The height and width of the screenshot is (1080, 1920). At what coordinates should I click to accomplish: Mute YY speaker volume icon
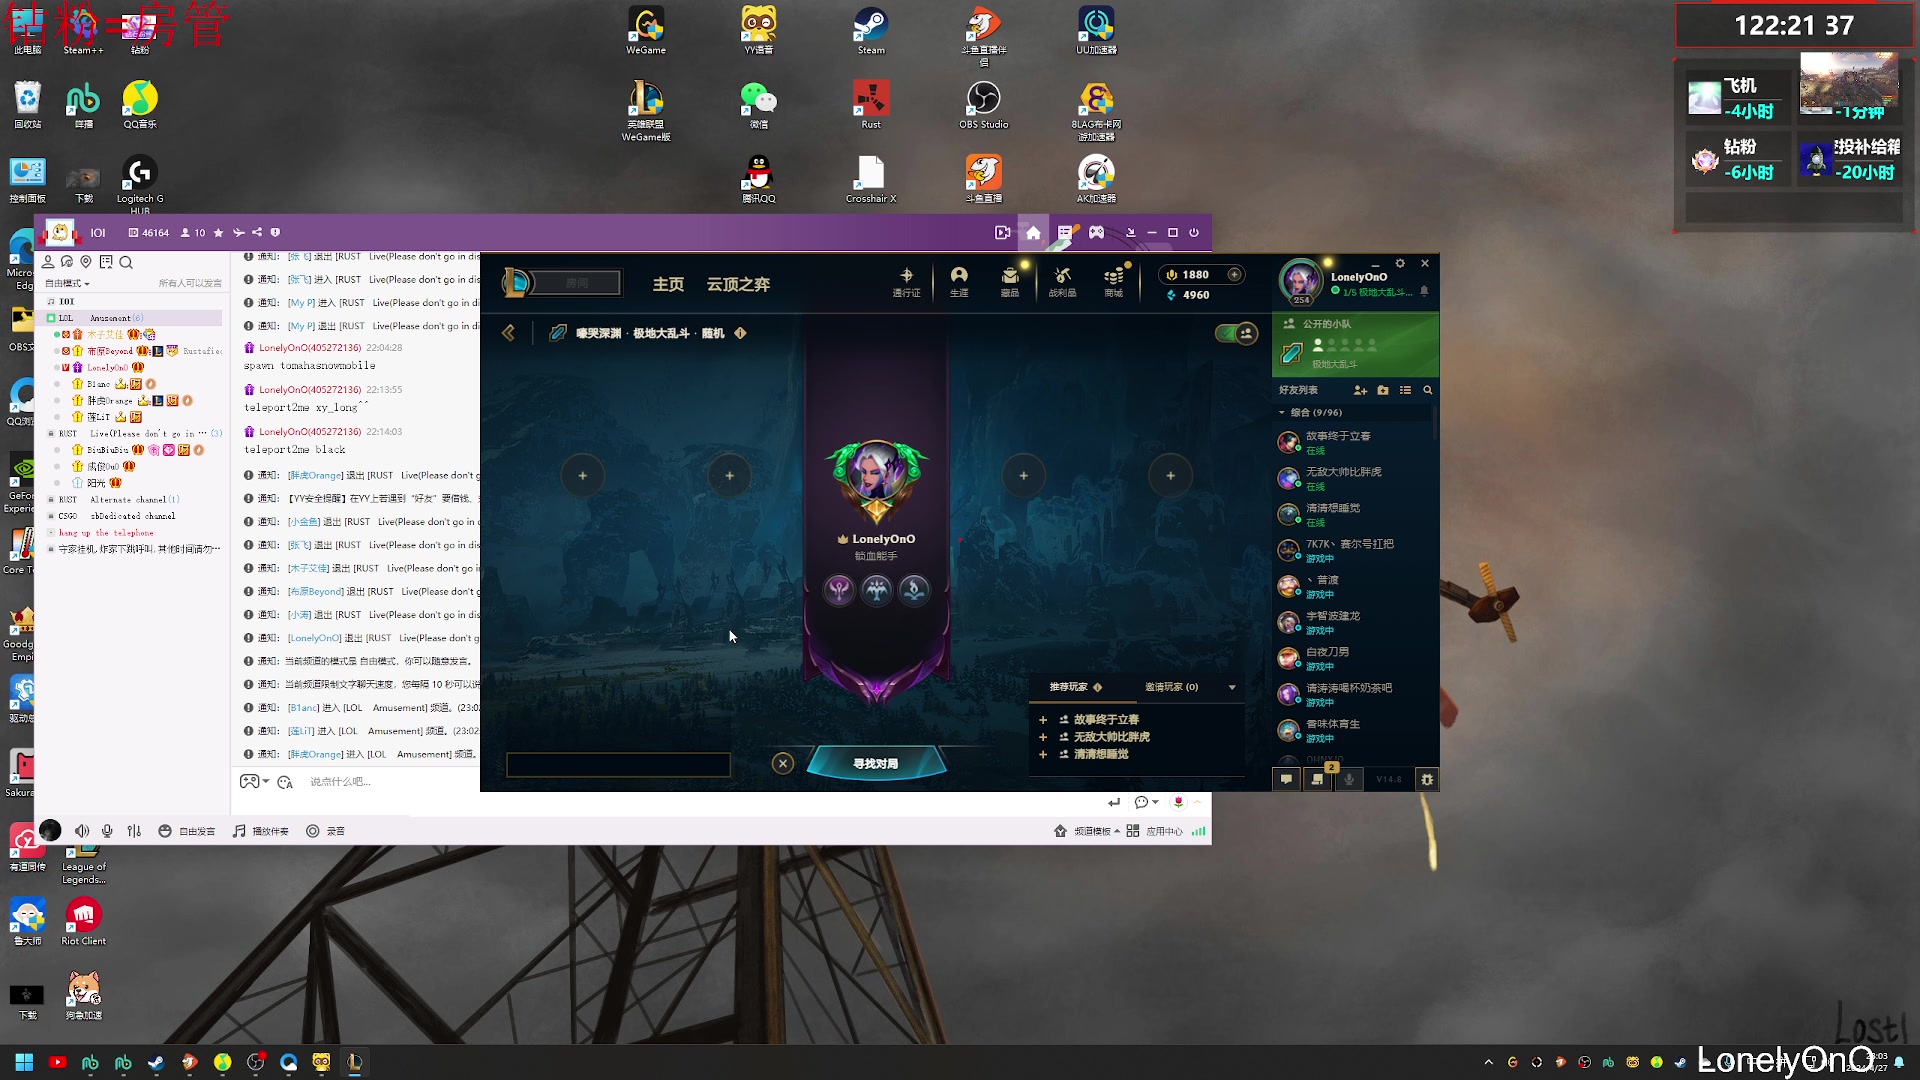pos(82,831)
